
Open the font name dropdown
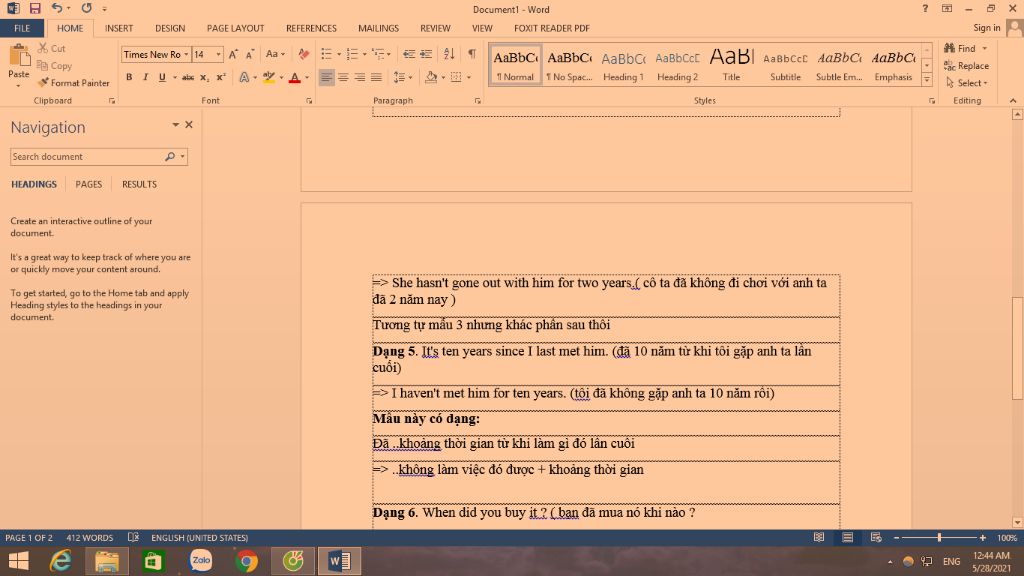tap(186, 54)
